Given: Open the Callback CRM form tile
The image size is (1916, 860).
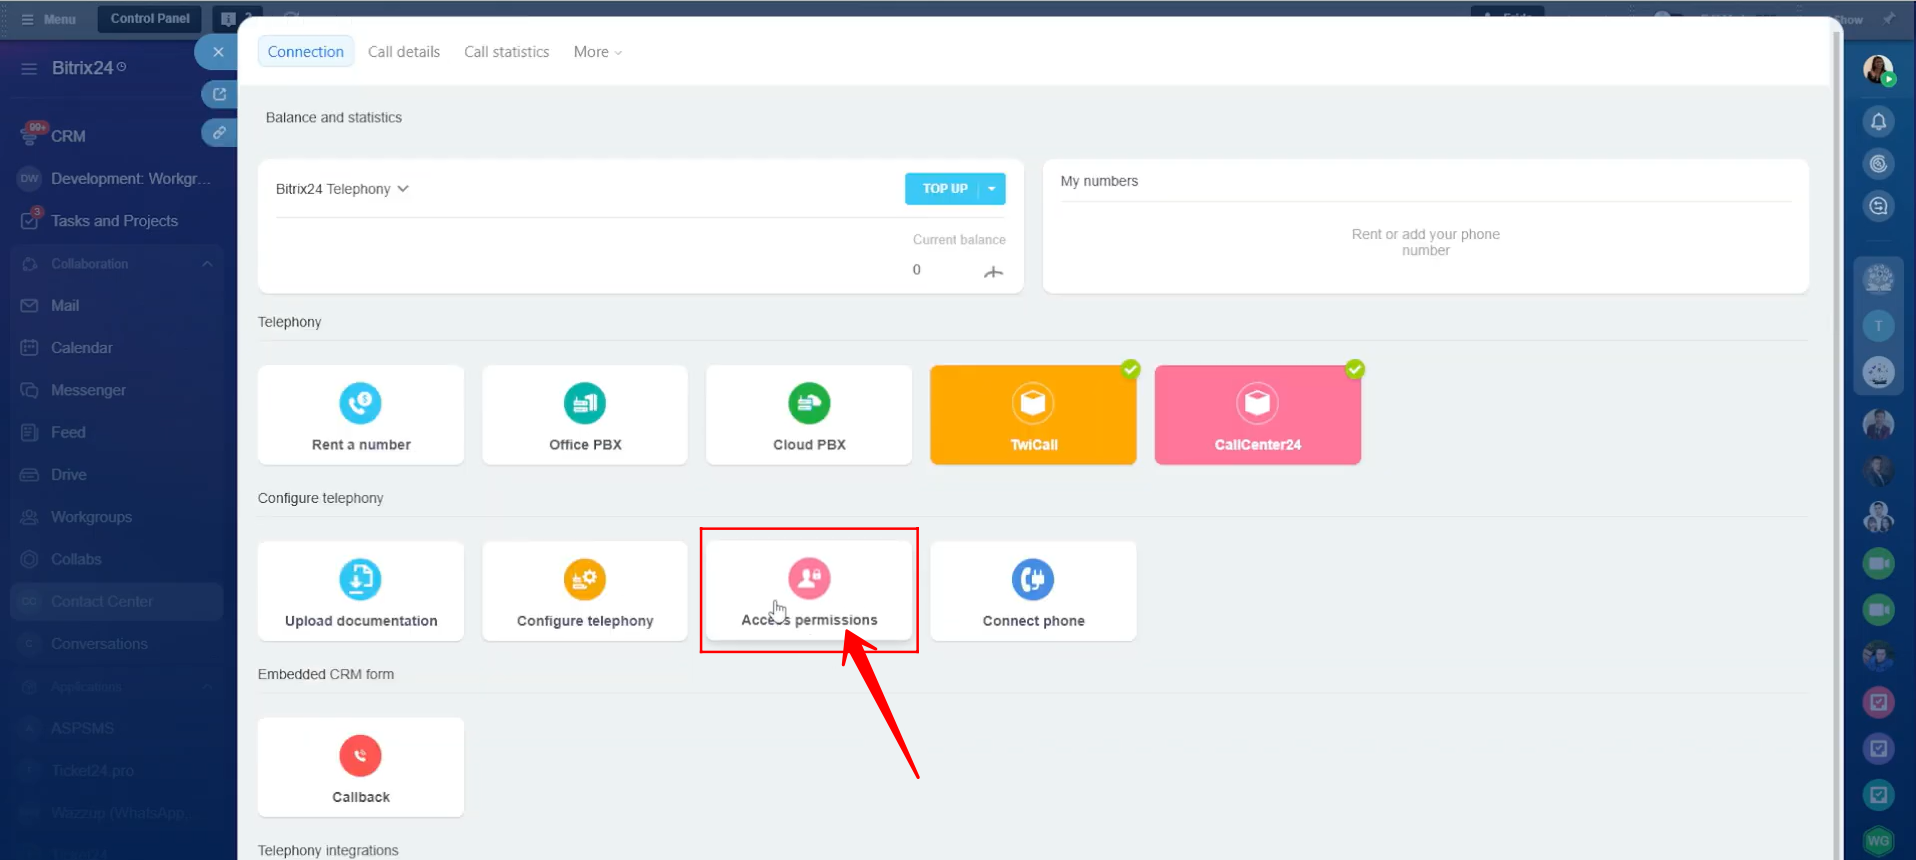Looking at the screenshot, I should [360, 767].
